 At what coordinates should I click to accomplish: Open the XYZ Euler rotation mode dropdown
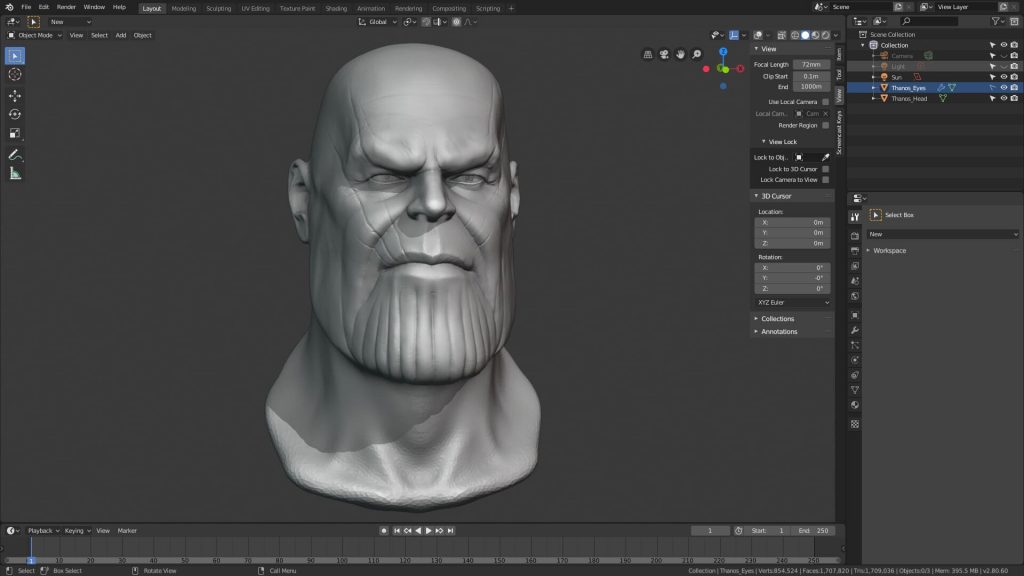[793, 302]
